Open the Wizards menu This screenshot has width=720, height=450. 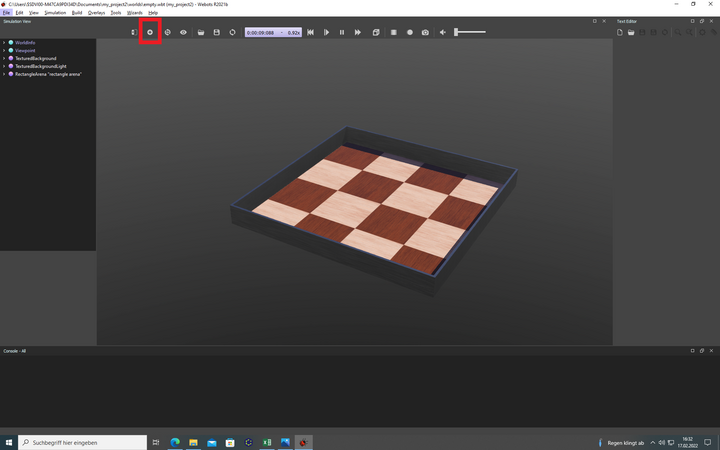click(x=134, y=13)
